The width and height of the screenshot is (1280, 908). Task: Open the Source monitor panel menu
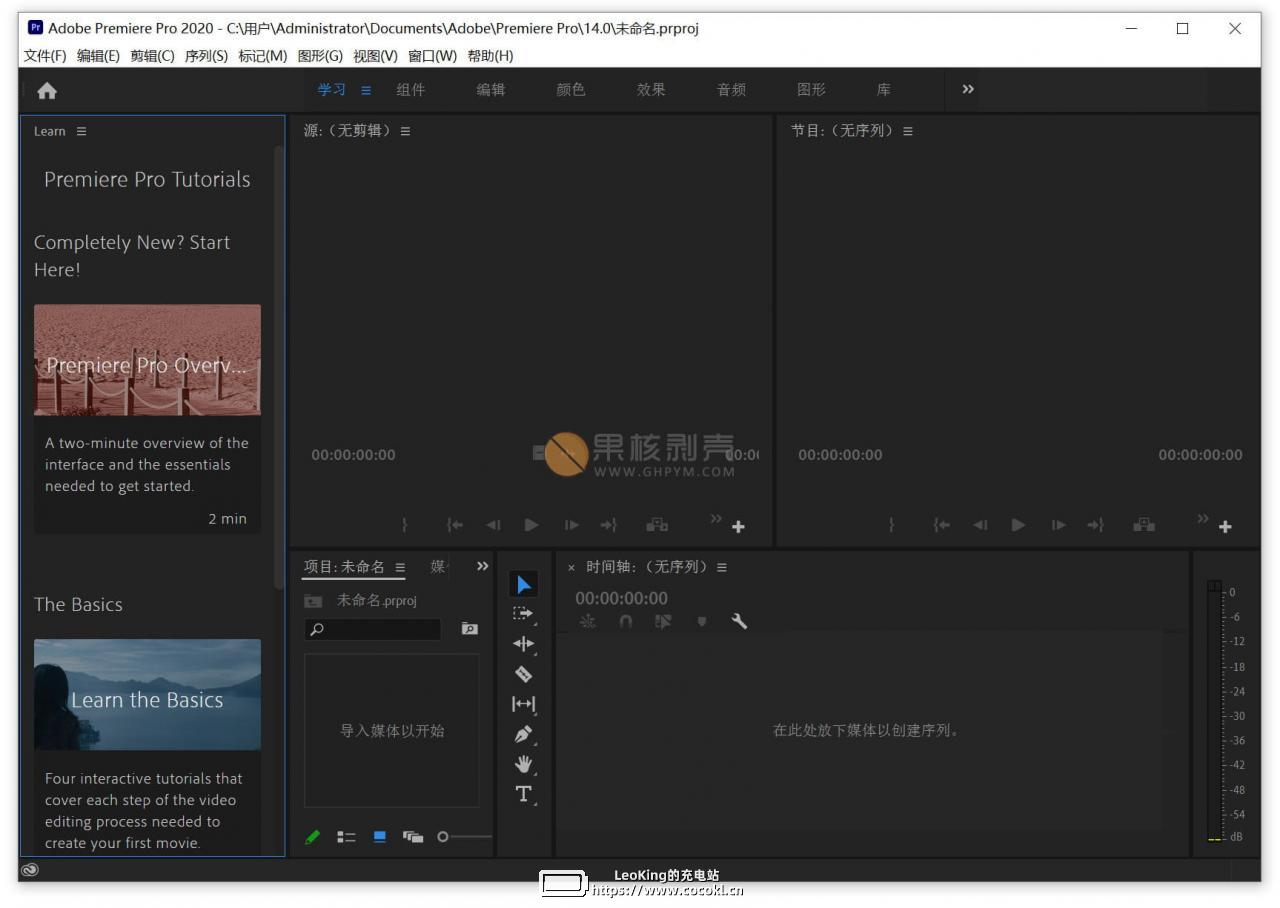pos(405,131)
